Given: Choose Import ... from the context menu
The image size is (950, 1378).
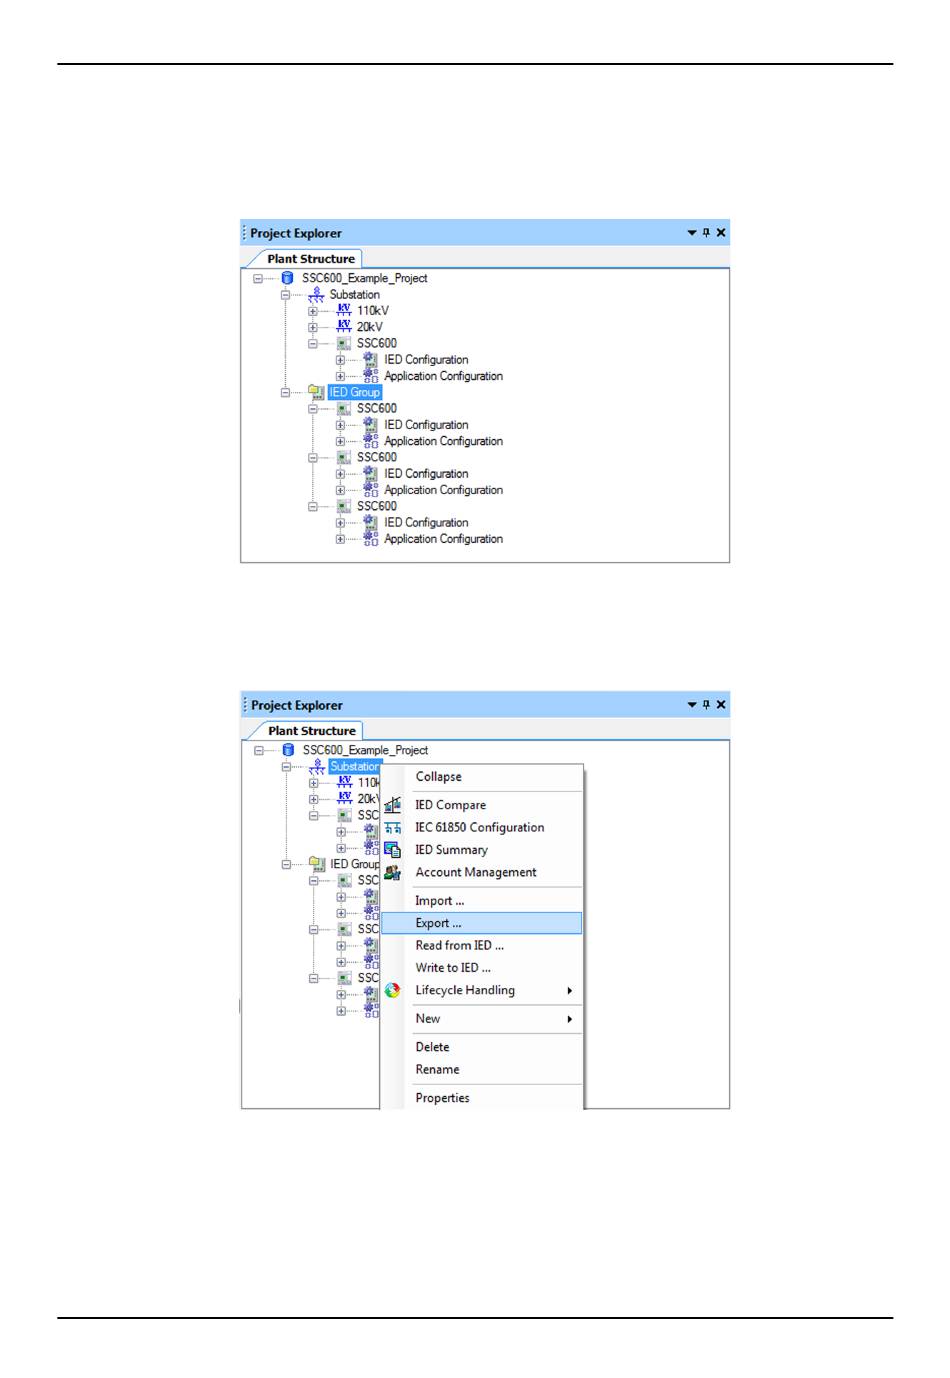Looking at the screenshot, I should pyautogui.click(x=482, y=901).
